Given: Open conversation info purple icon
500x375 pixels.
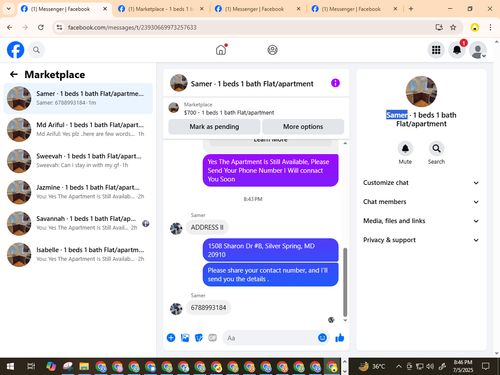Looking at the screenshot, I should tap(335, 83).
